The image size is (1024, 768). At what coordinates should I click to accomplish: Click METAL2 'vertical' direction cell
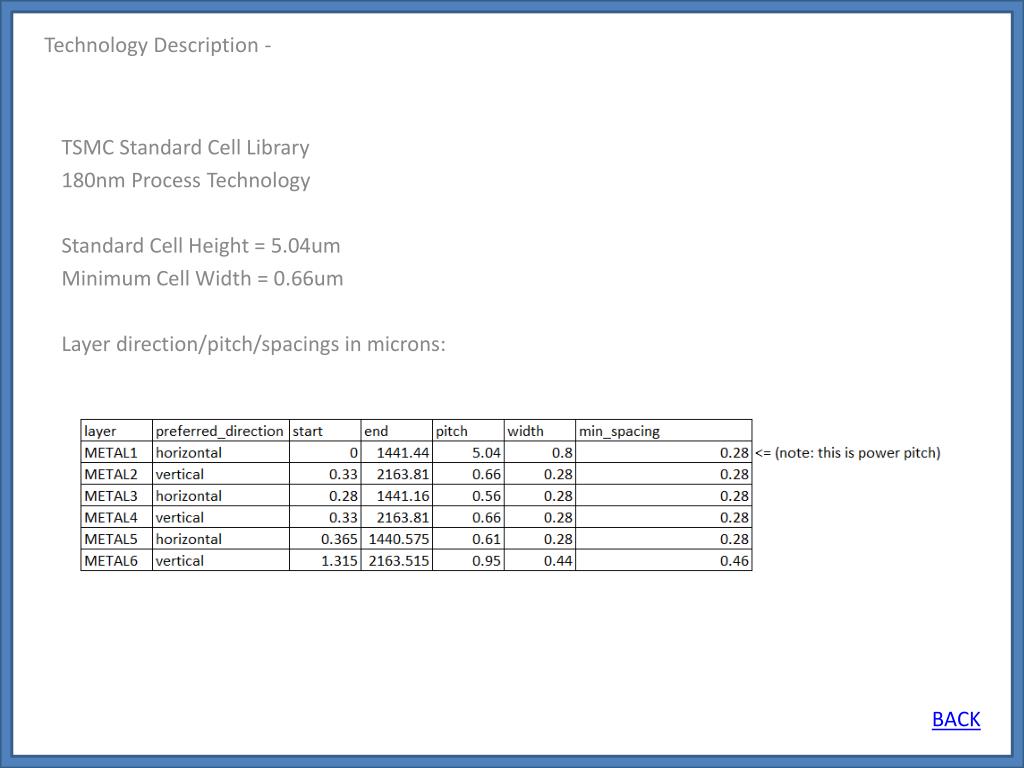click(x=221, y=474)
